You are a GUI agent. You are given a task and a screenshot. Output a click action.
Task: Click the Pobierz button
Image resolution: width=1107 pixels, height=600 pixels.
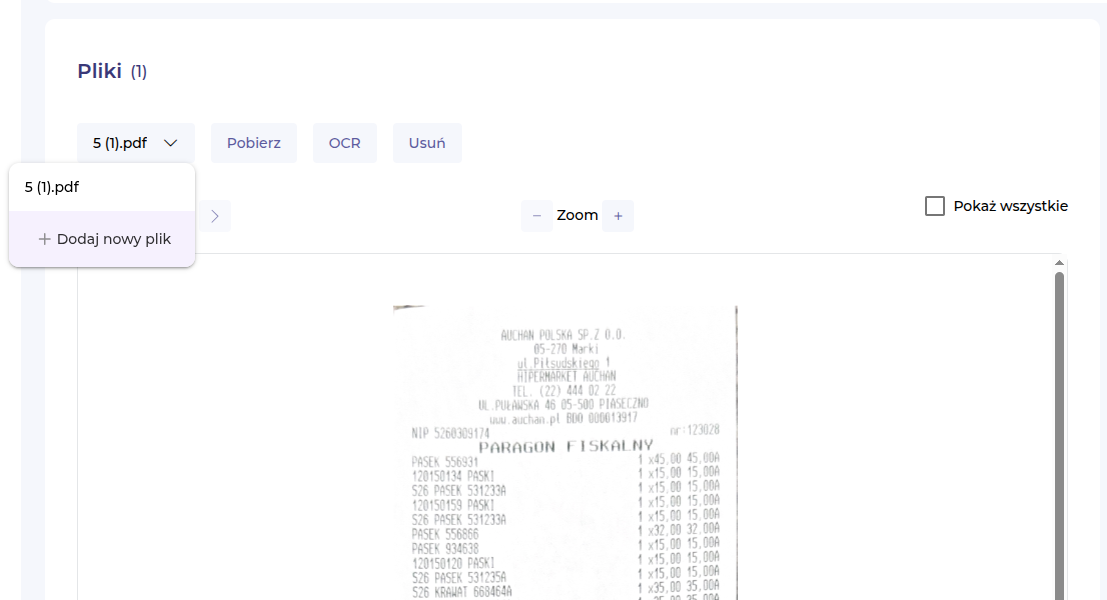[253, 143]
